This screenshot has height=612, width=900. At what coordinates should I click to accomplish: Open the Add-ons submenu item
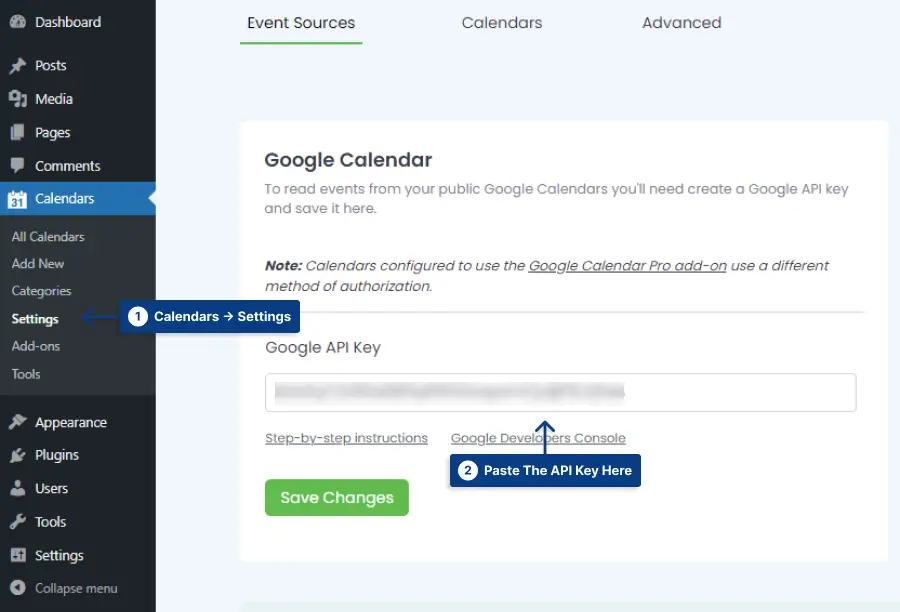tap(36, 346)
